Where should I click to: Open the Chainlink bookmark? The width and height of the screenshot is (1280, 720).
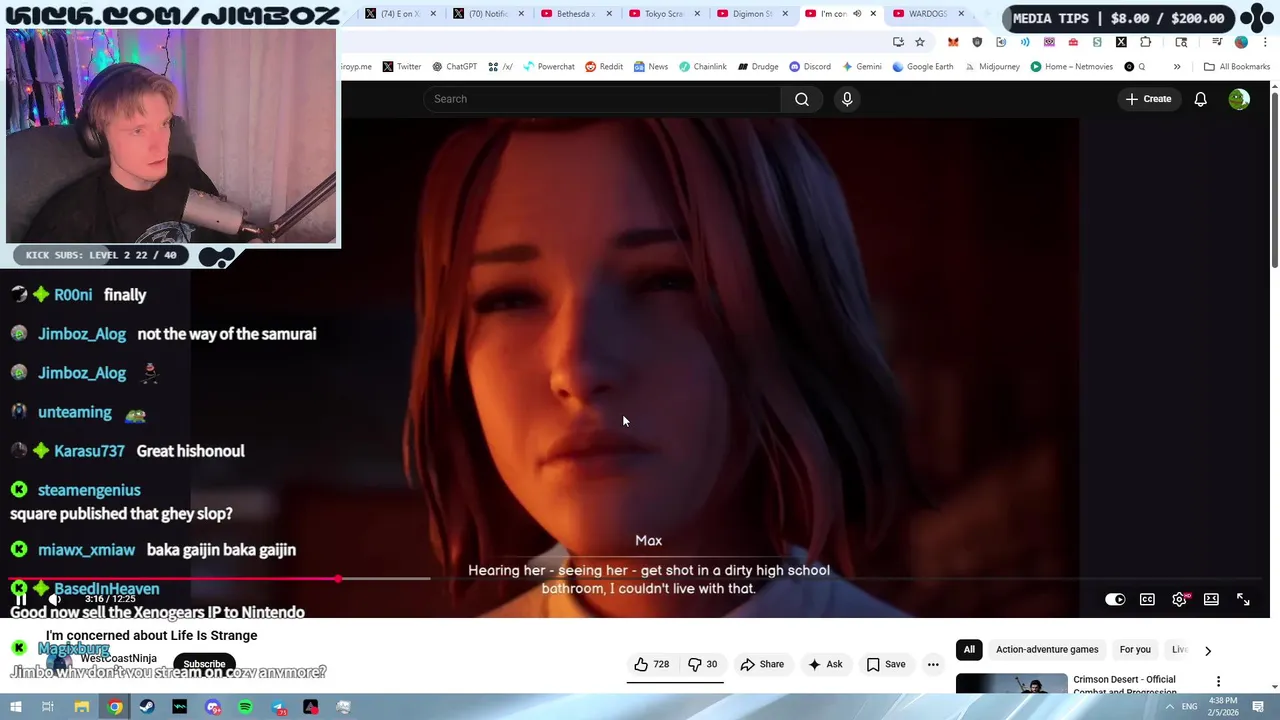[x=702, y=67]
